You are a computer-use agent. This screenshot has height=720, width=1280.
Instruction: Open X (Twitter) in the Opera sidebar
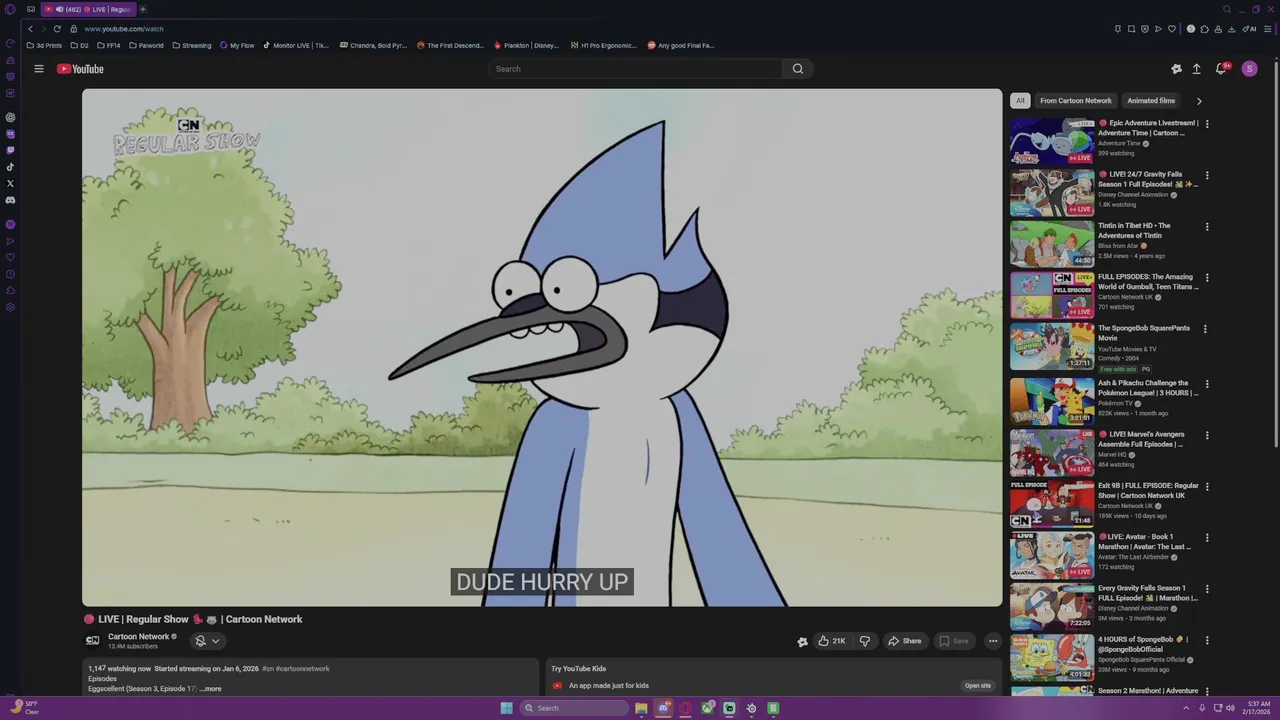tap(10, 183)
